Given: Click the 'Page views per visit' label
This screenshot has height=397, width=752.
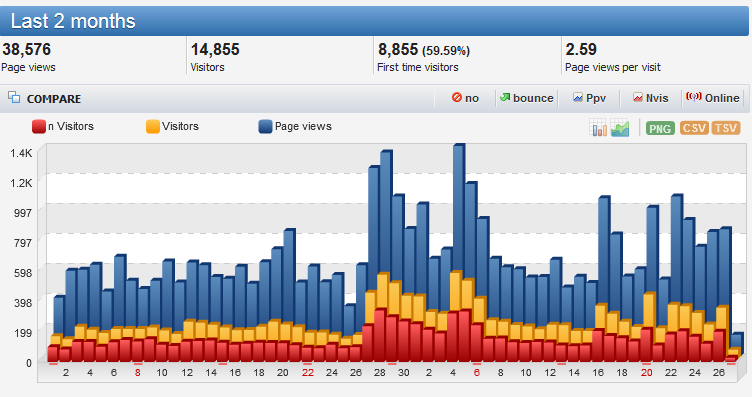Looking at the screenshot, I should tap(613, 67).
